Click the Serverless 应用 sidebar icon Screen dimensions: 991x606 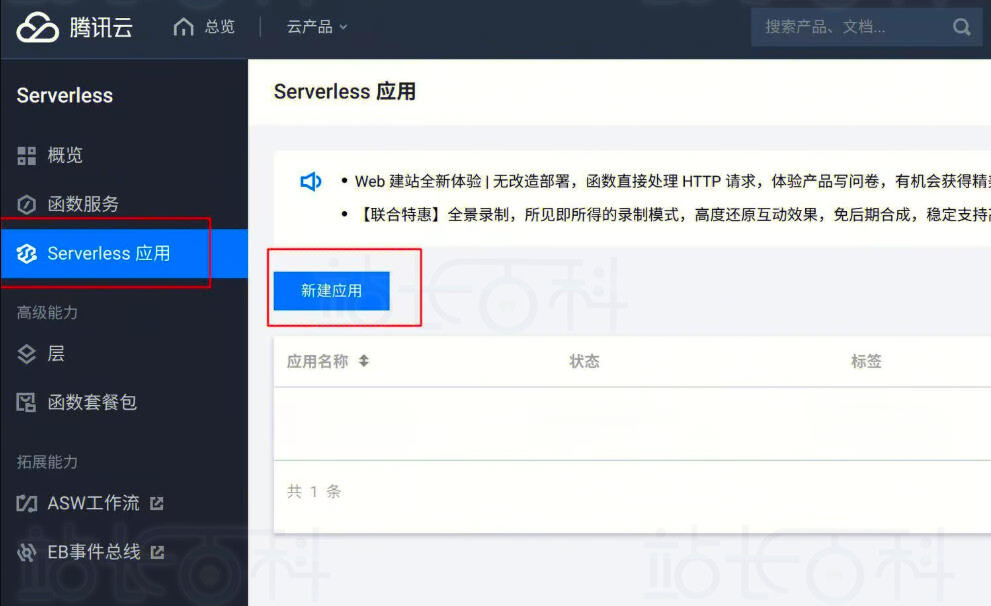pyautogui.click(x=27, y=253)
